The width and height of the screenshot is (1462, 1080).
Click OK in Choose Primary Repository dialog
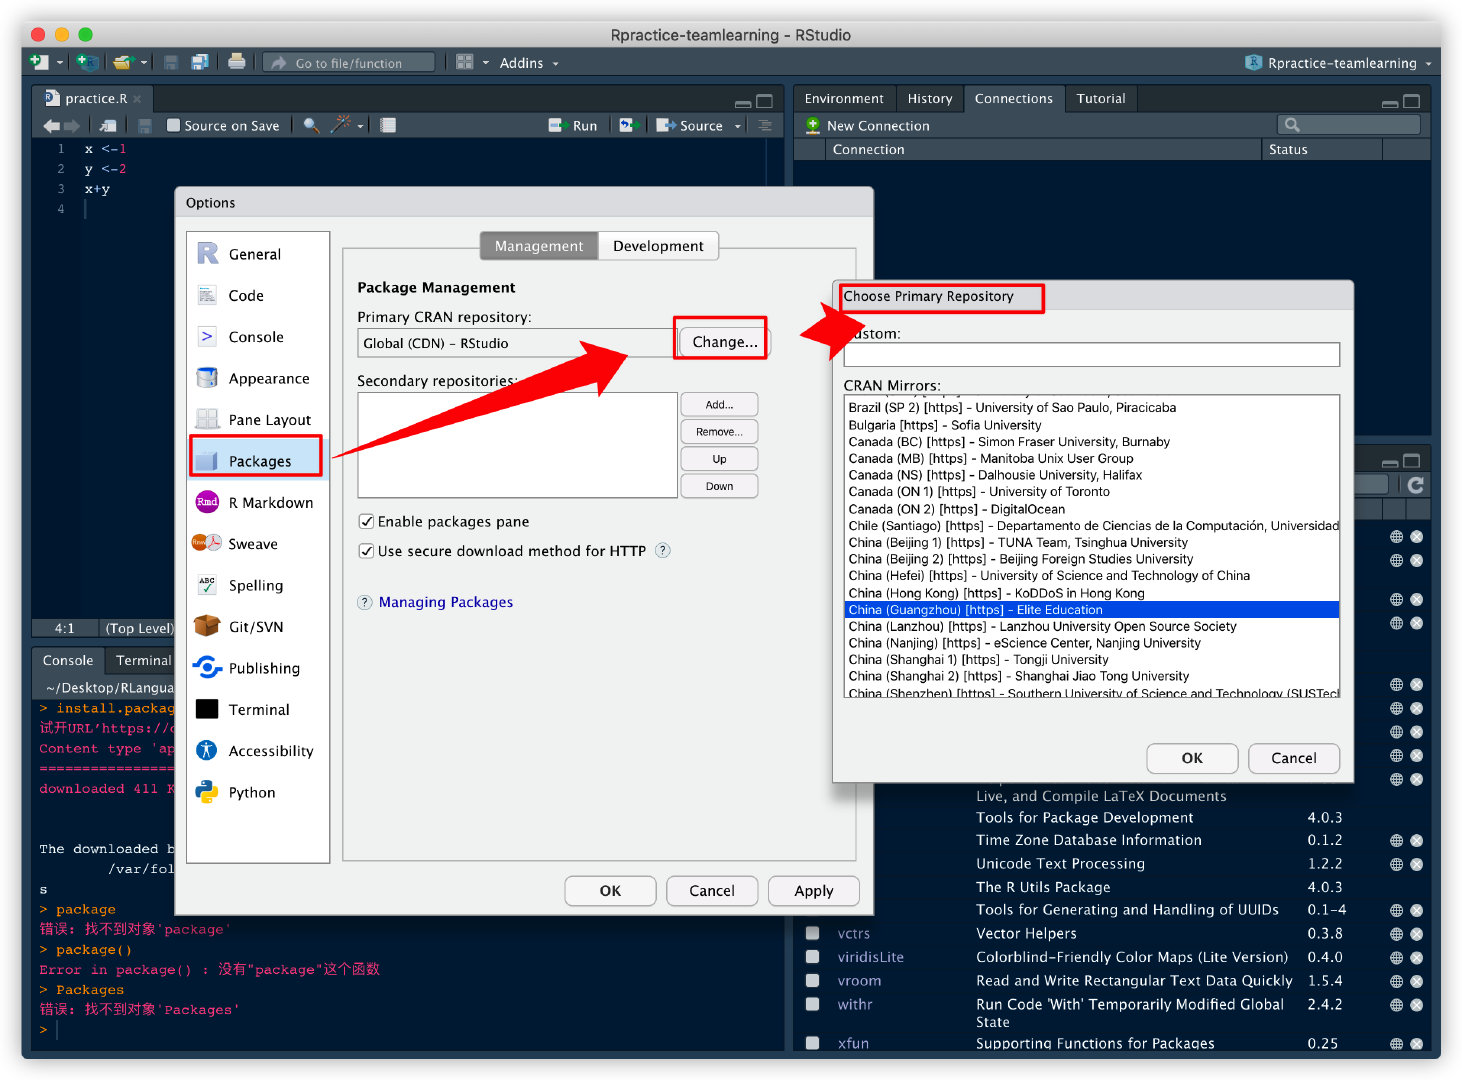coord(1192,758)
